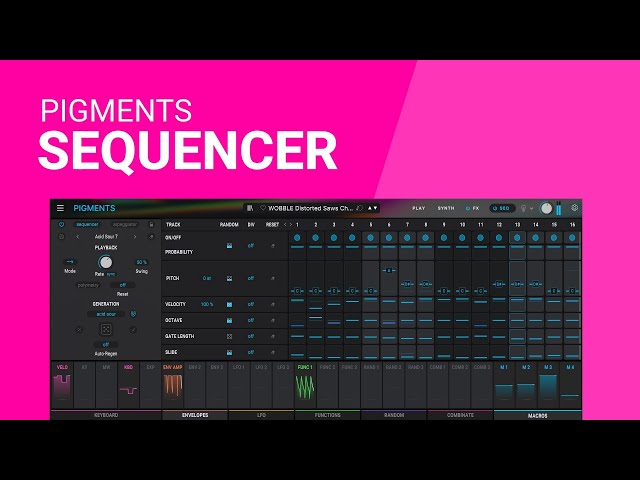Reset the Slide track with eraser icon

click(x=273, y=352)
